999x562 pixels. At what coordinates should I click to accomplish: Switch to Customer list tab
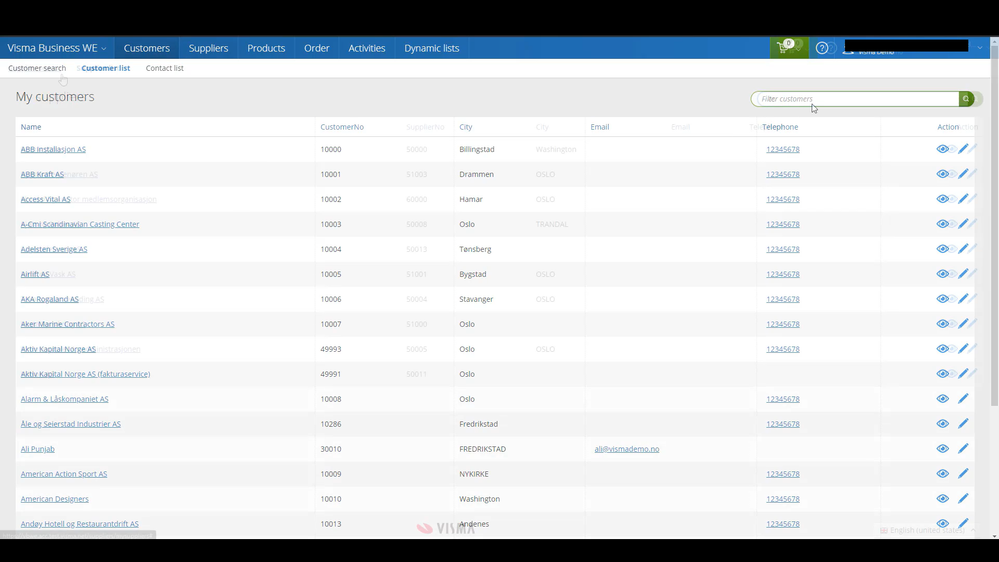pos(106,68)
